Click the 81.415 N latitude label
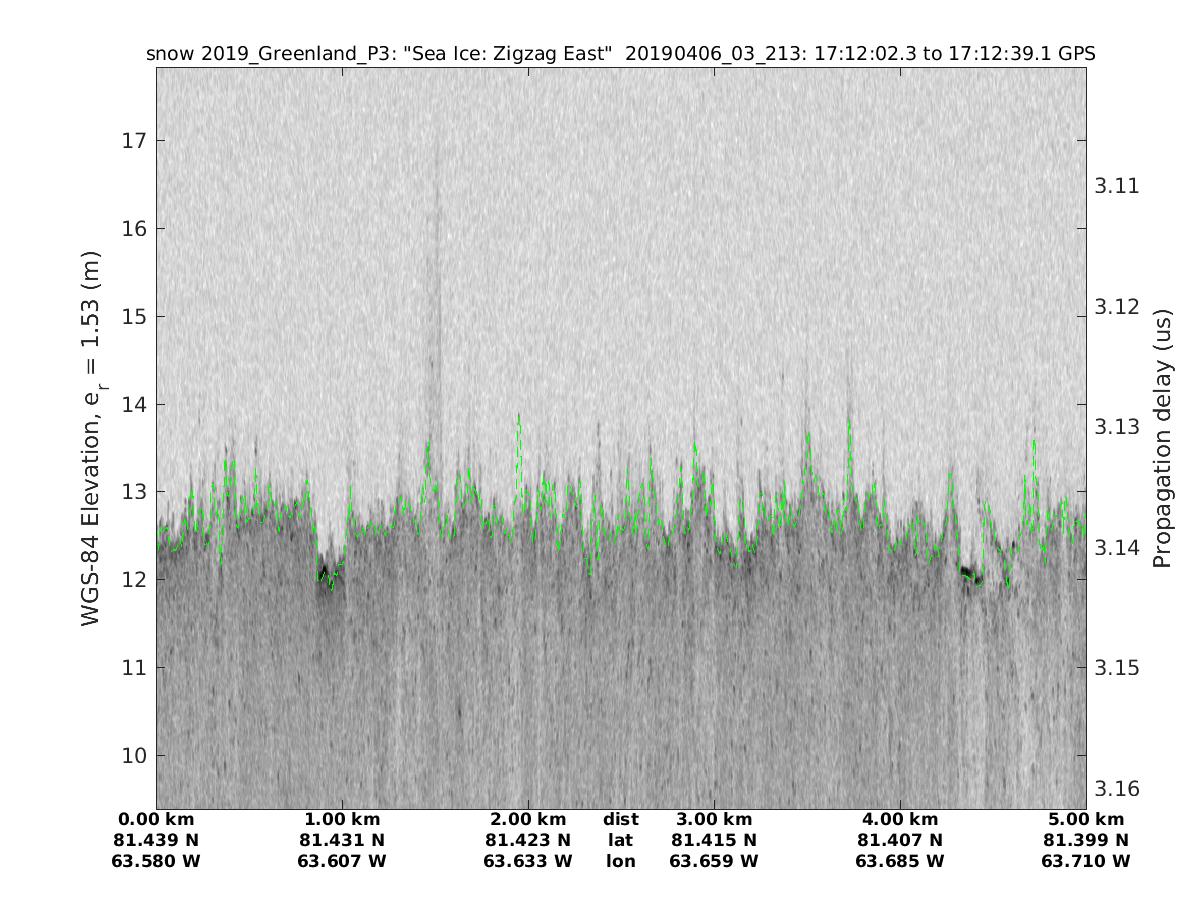The height and width of the screenshot is (900, 1200). pos(714,840)
